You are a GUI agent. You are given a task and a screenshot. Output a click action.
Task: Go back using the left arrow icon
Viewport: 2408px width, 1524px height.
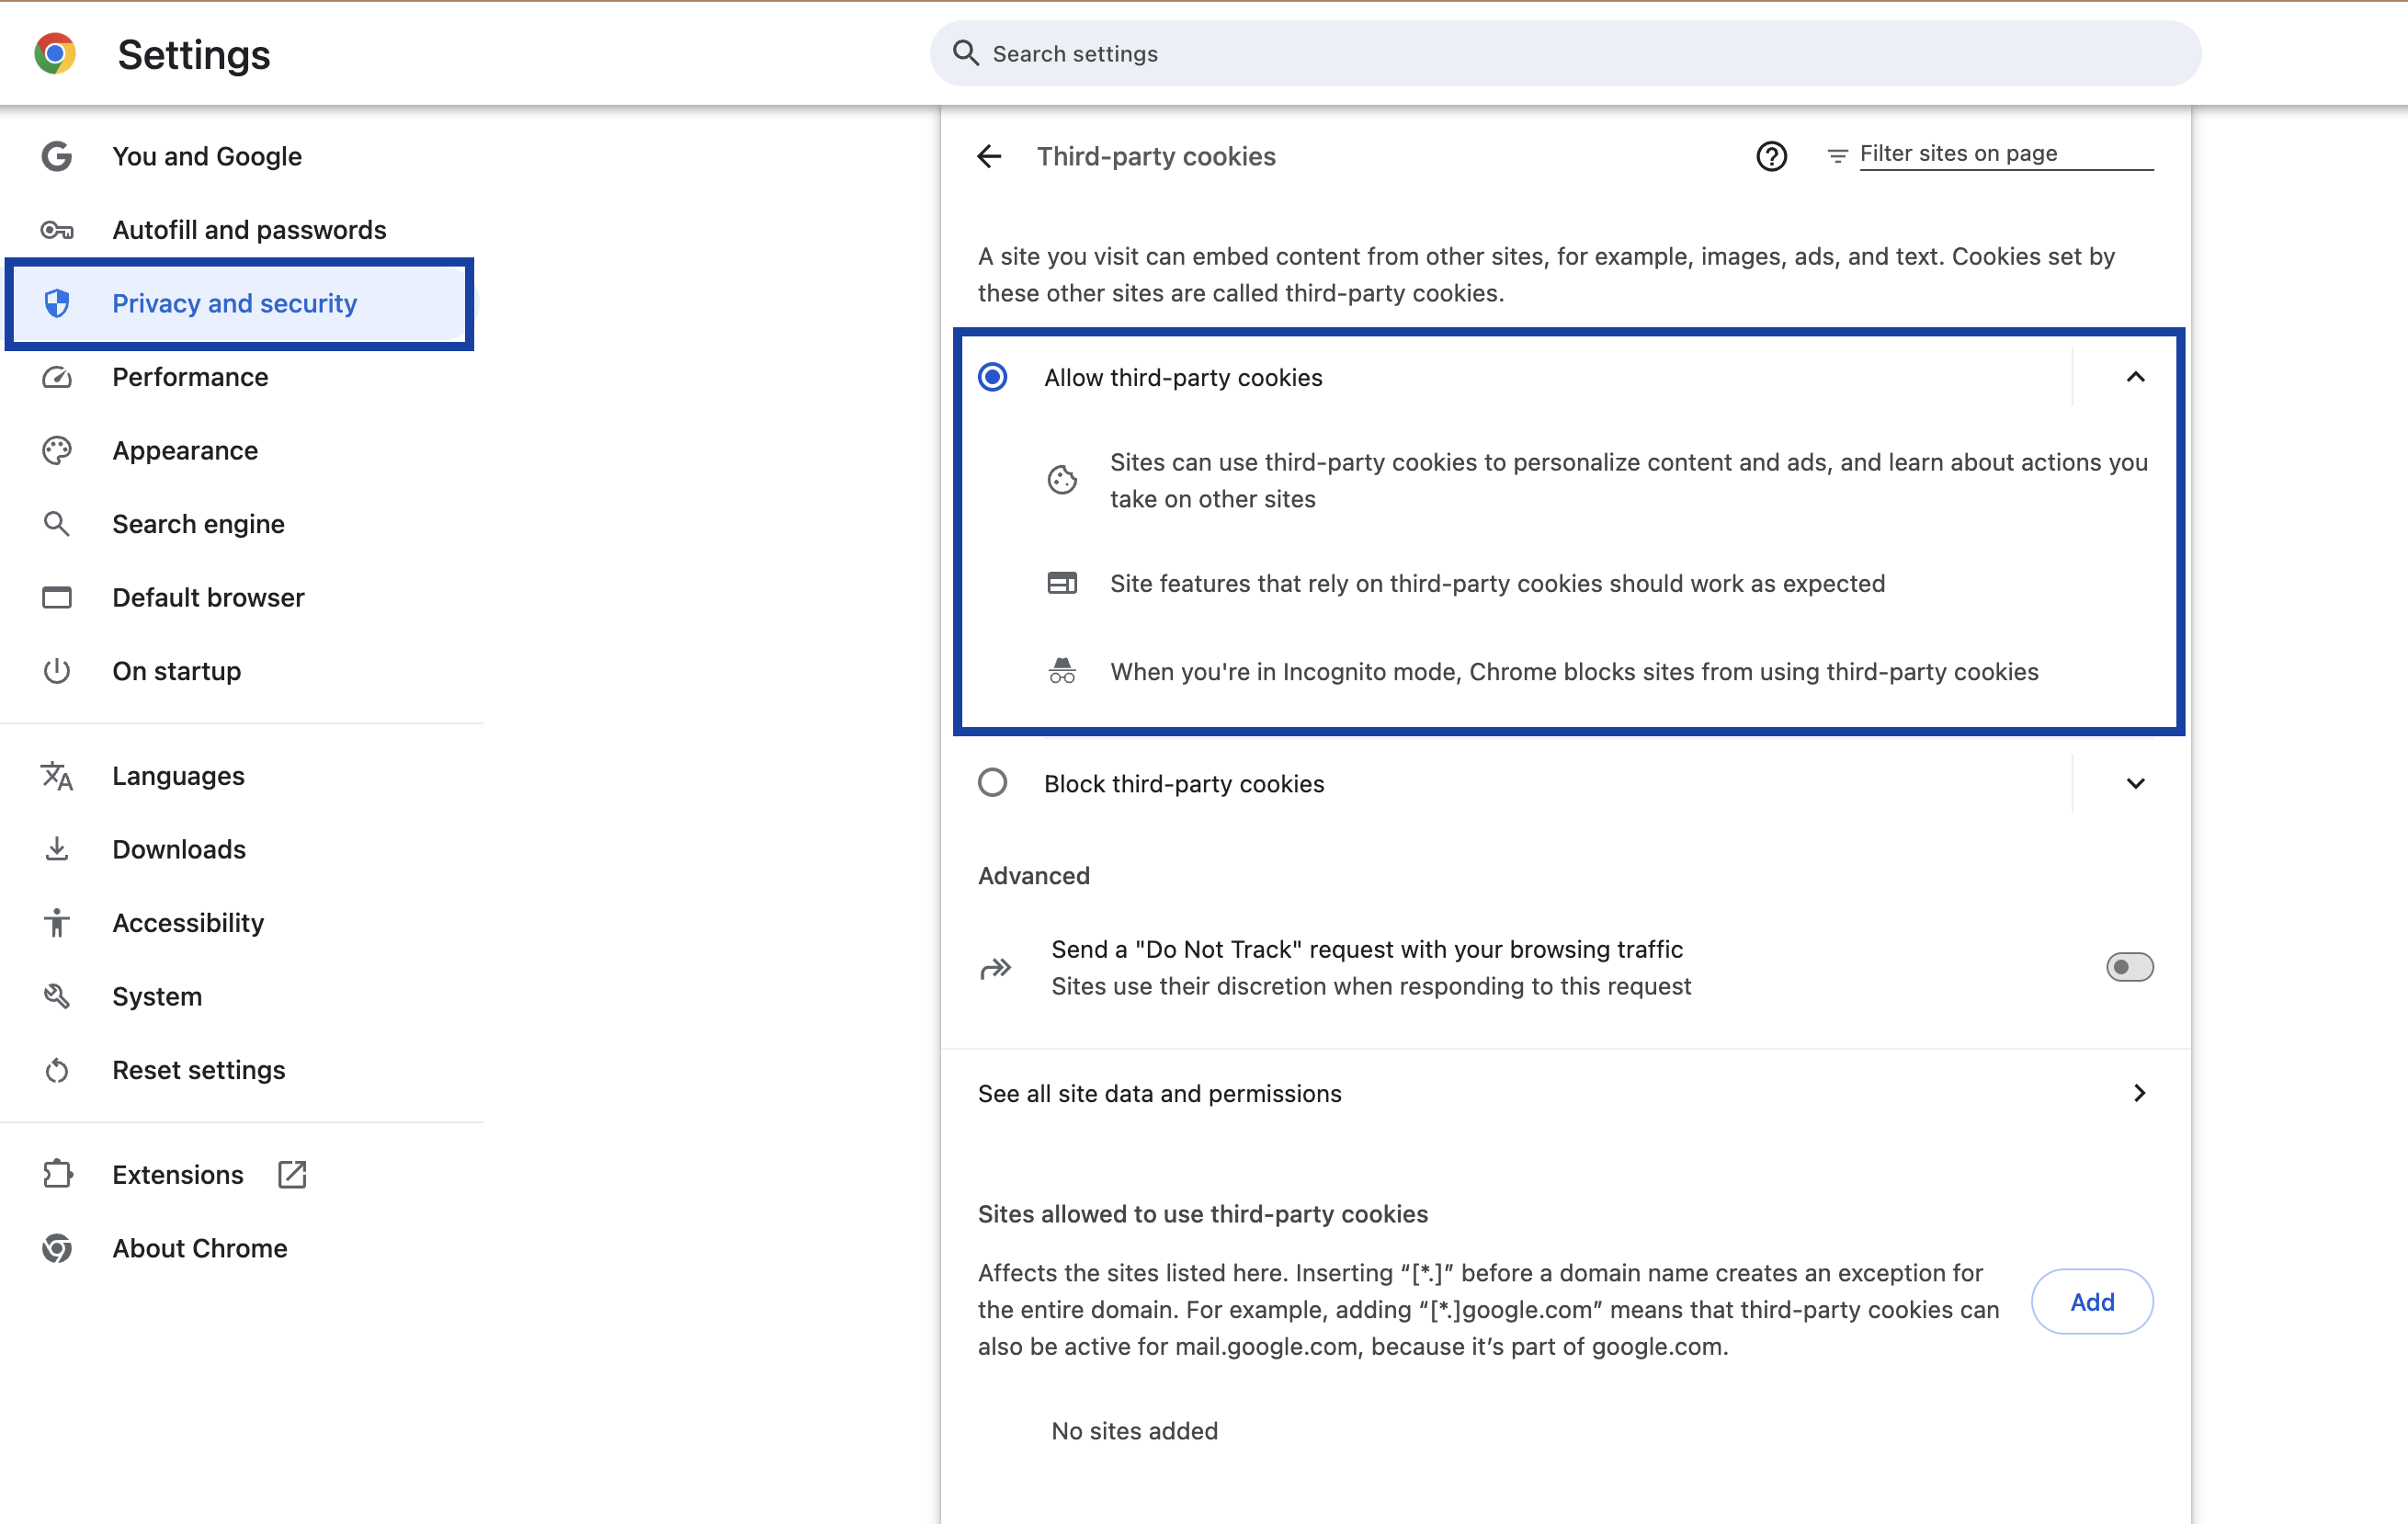989,156
